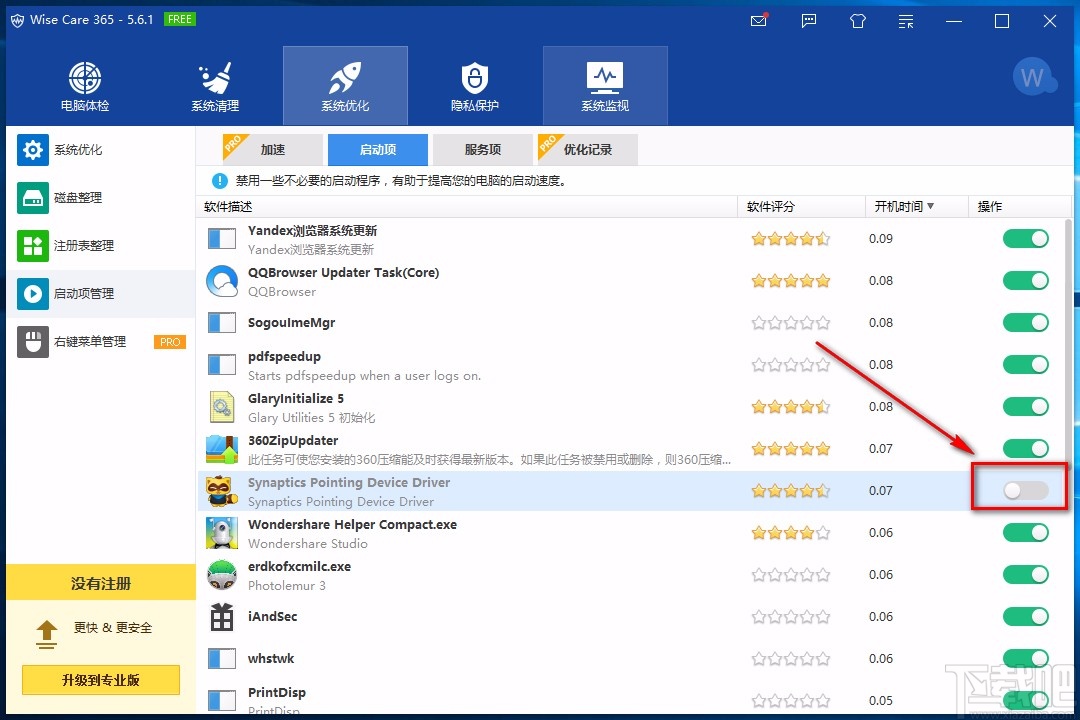The height and width of the screenshot is (720, 1080).
Task: Select the 系统优化 rocket module
Action: (345, 86)
